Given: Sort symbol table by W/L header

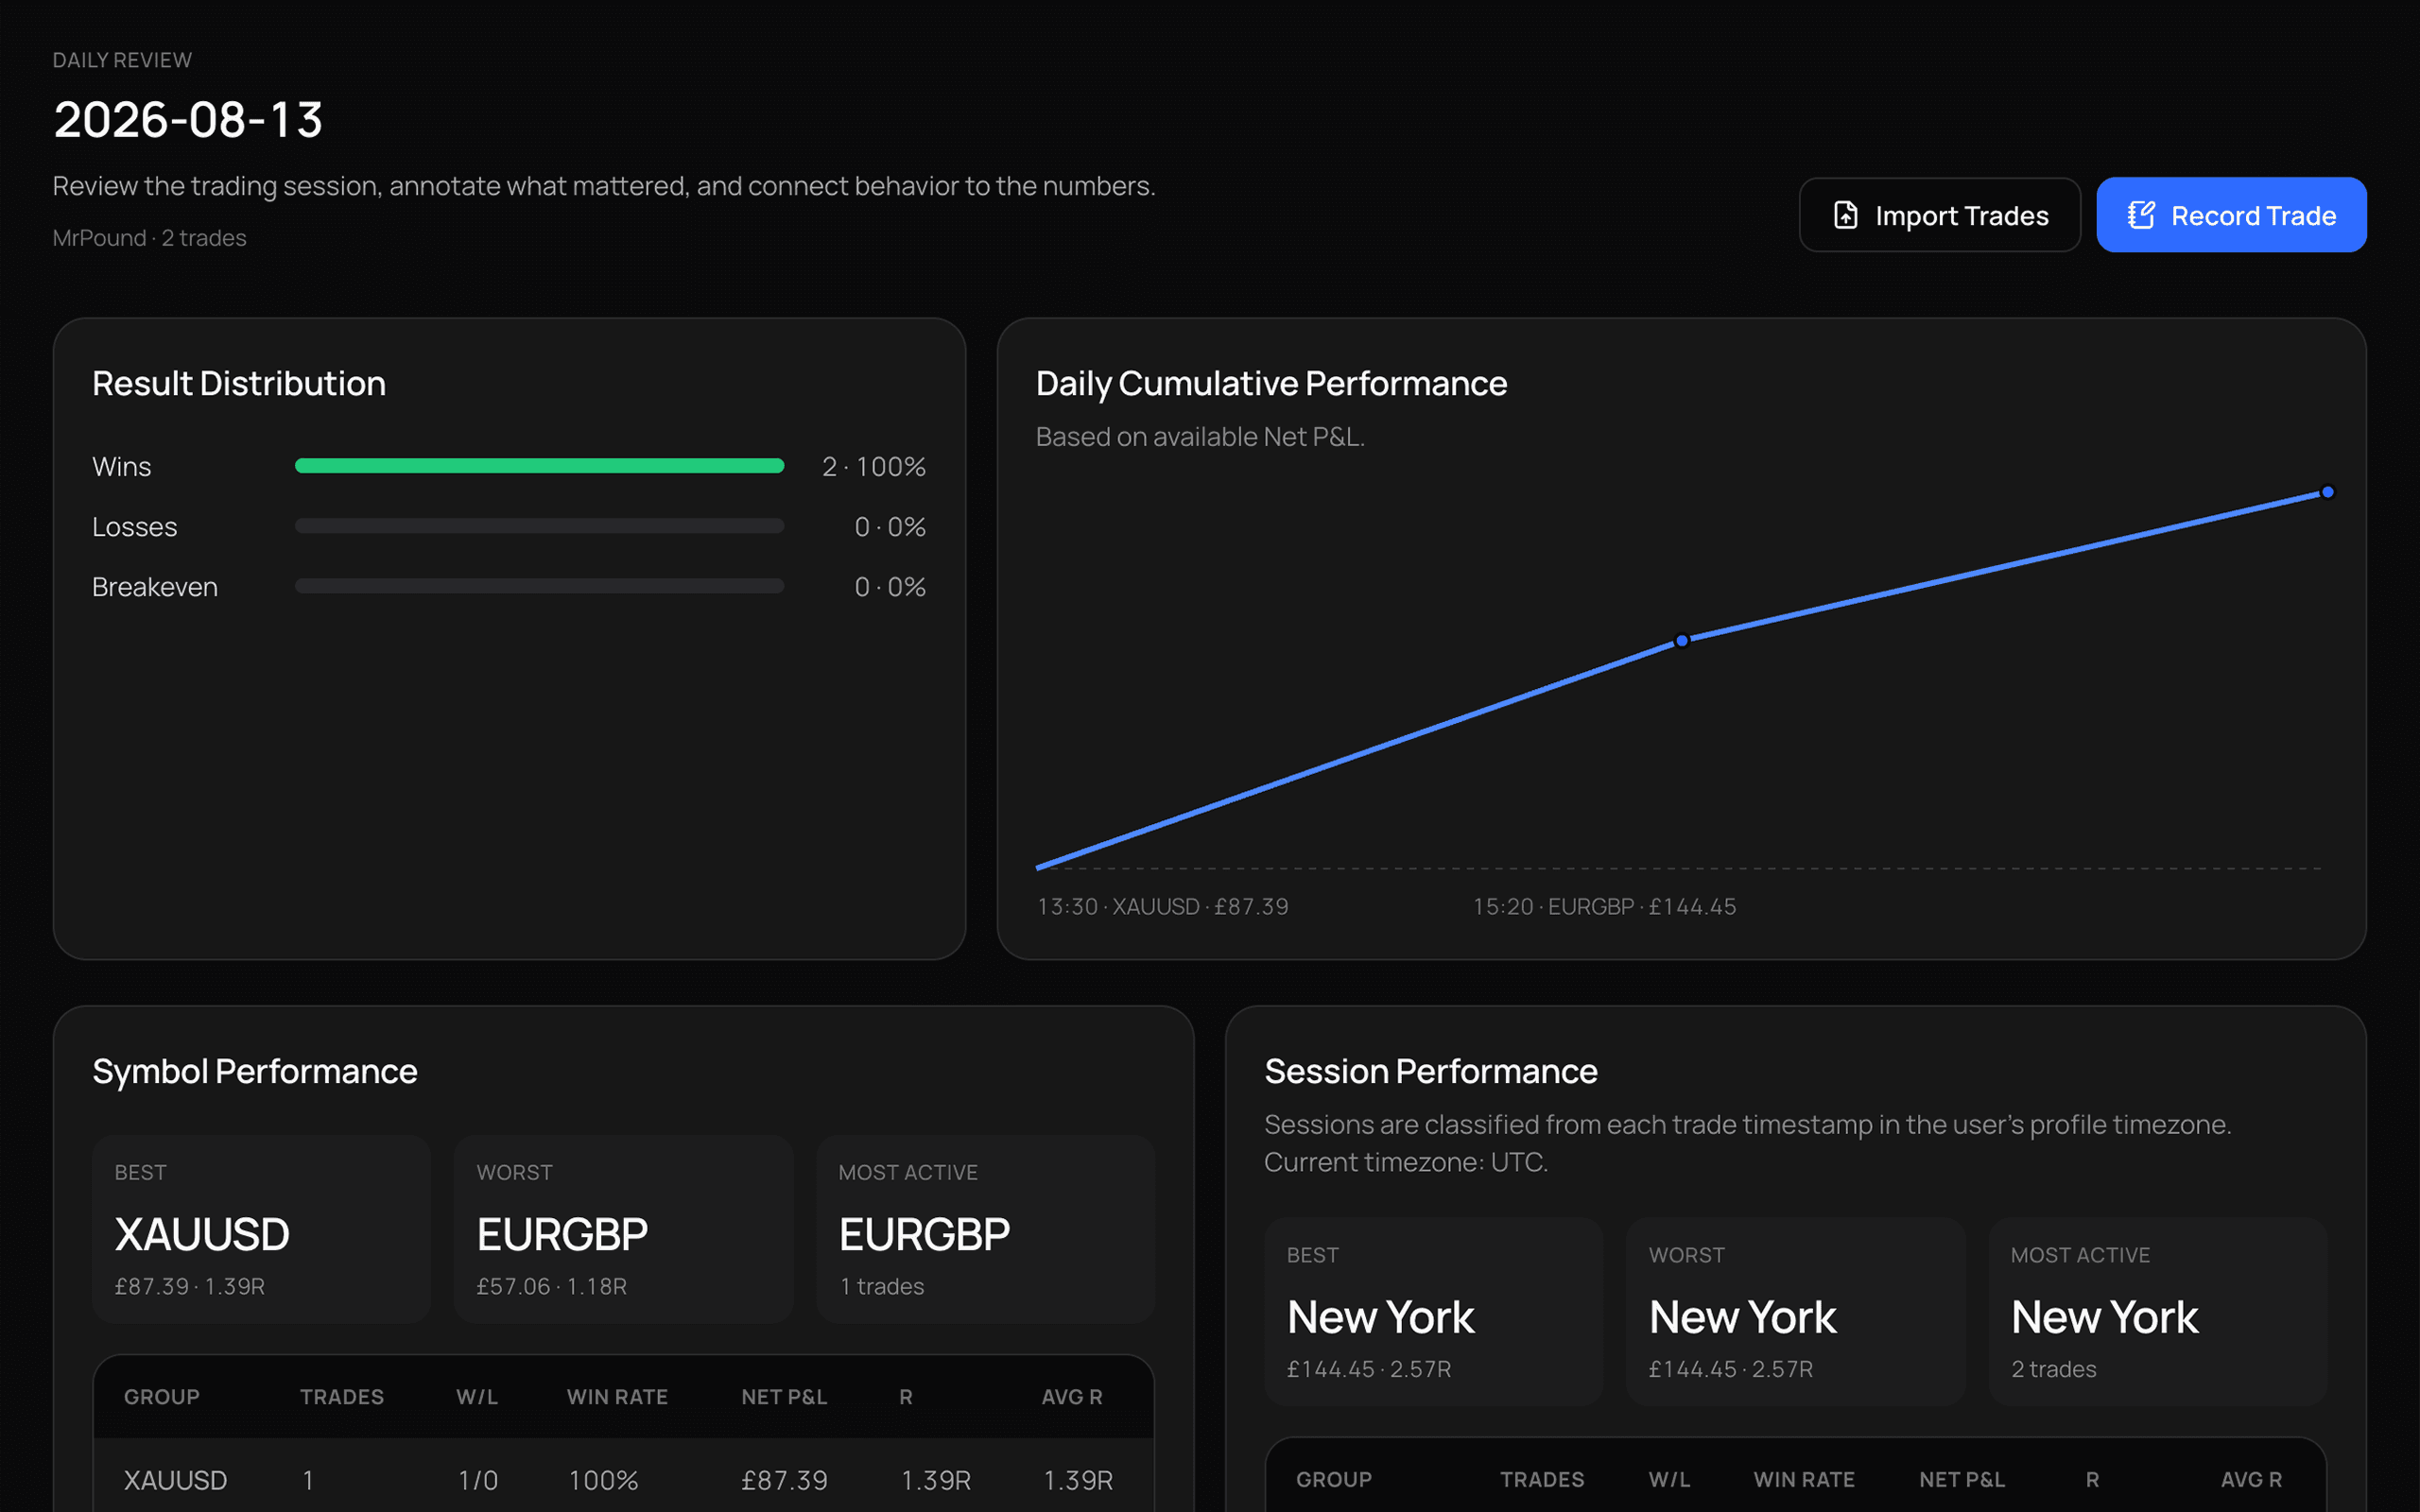Looking at the screenshot, I should point(477,1397).
